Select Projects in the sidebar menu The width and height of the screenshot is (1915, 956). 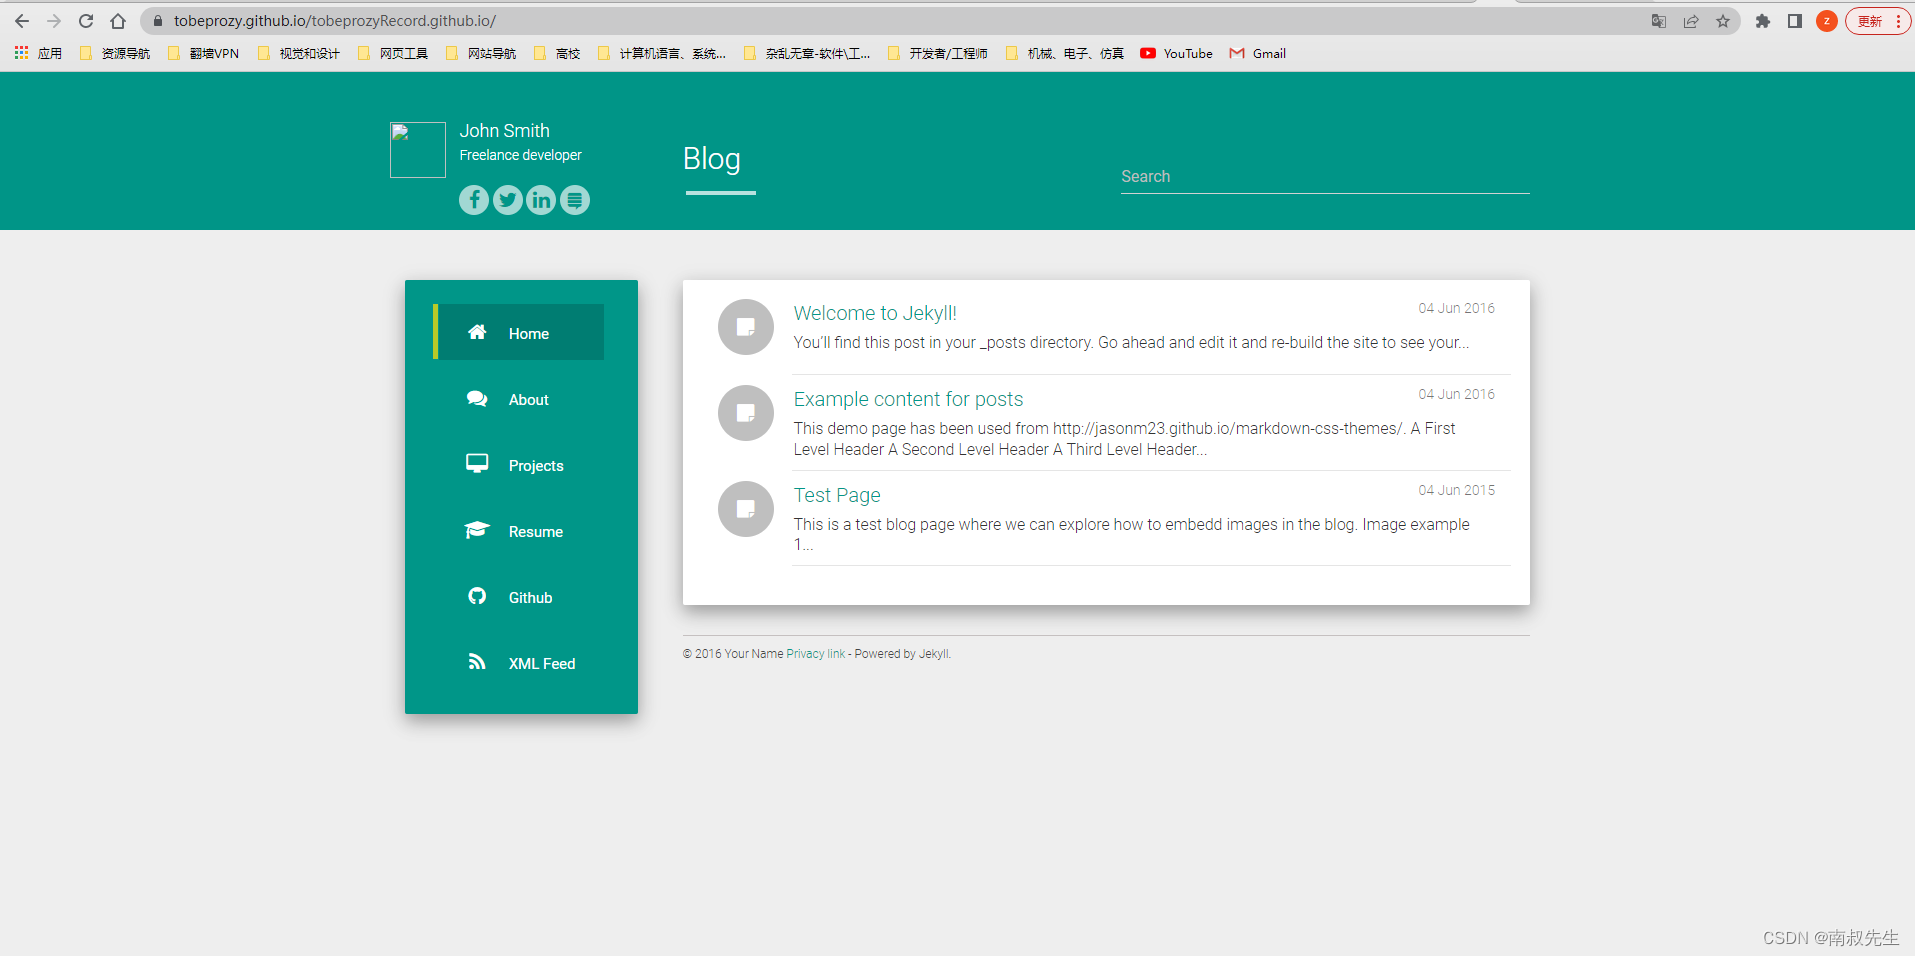pyautogui.click(x=519, y=465)
